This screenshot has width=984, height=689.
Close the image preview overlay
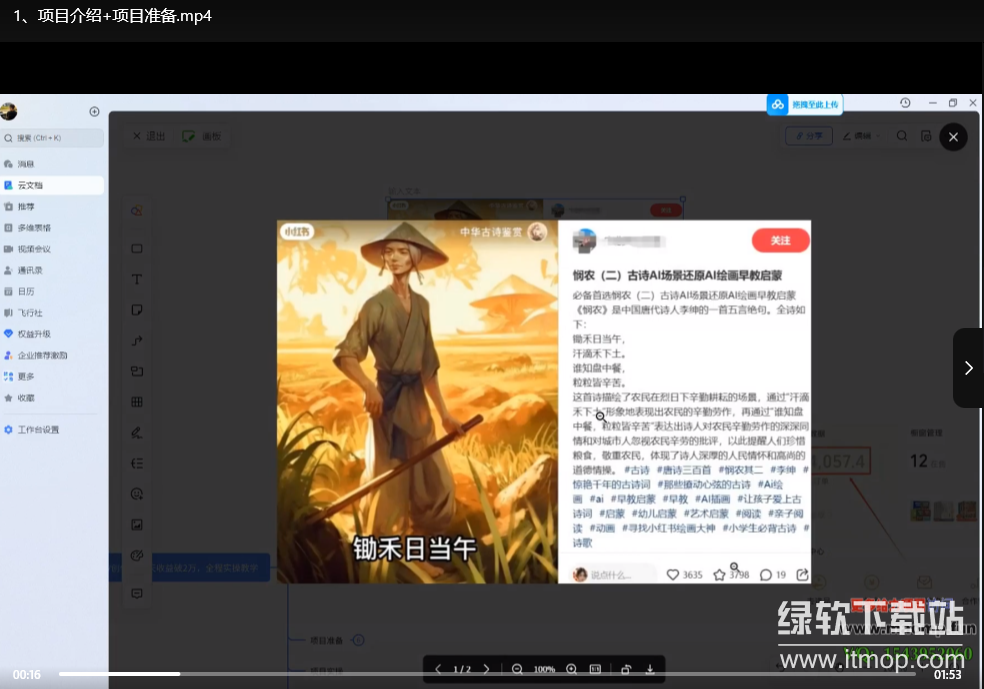pos(953,137)
